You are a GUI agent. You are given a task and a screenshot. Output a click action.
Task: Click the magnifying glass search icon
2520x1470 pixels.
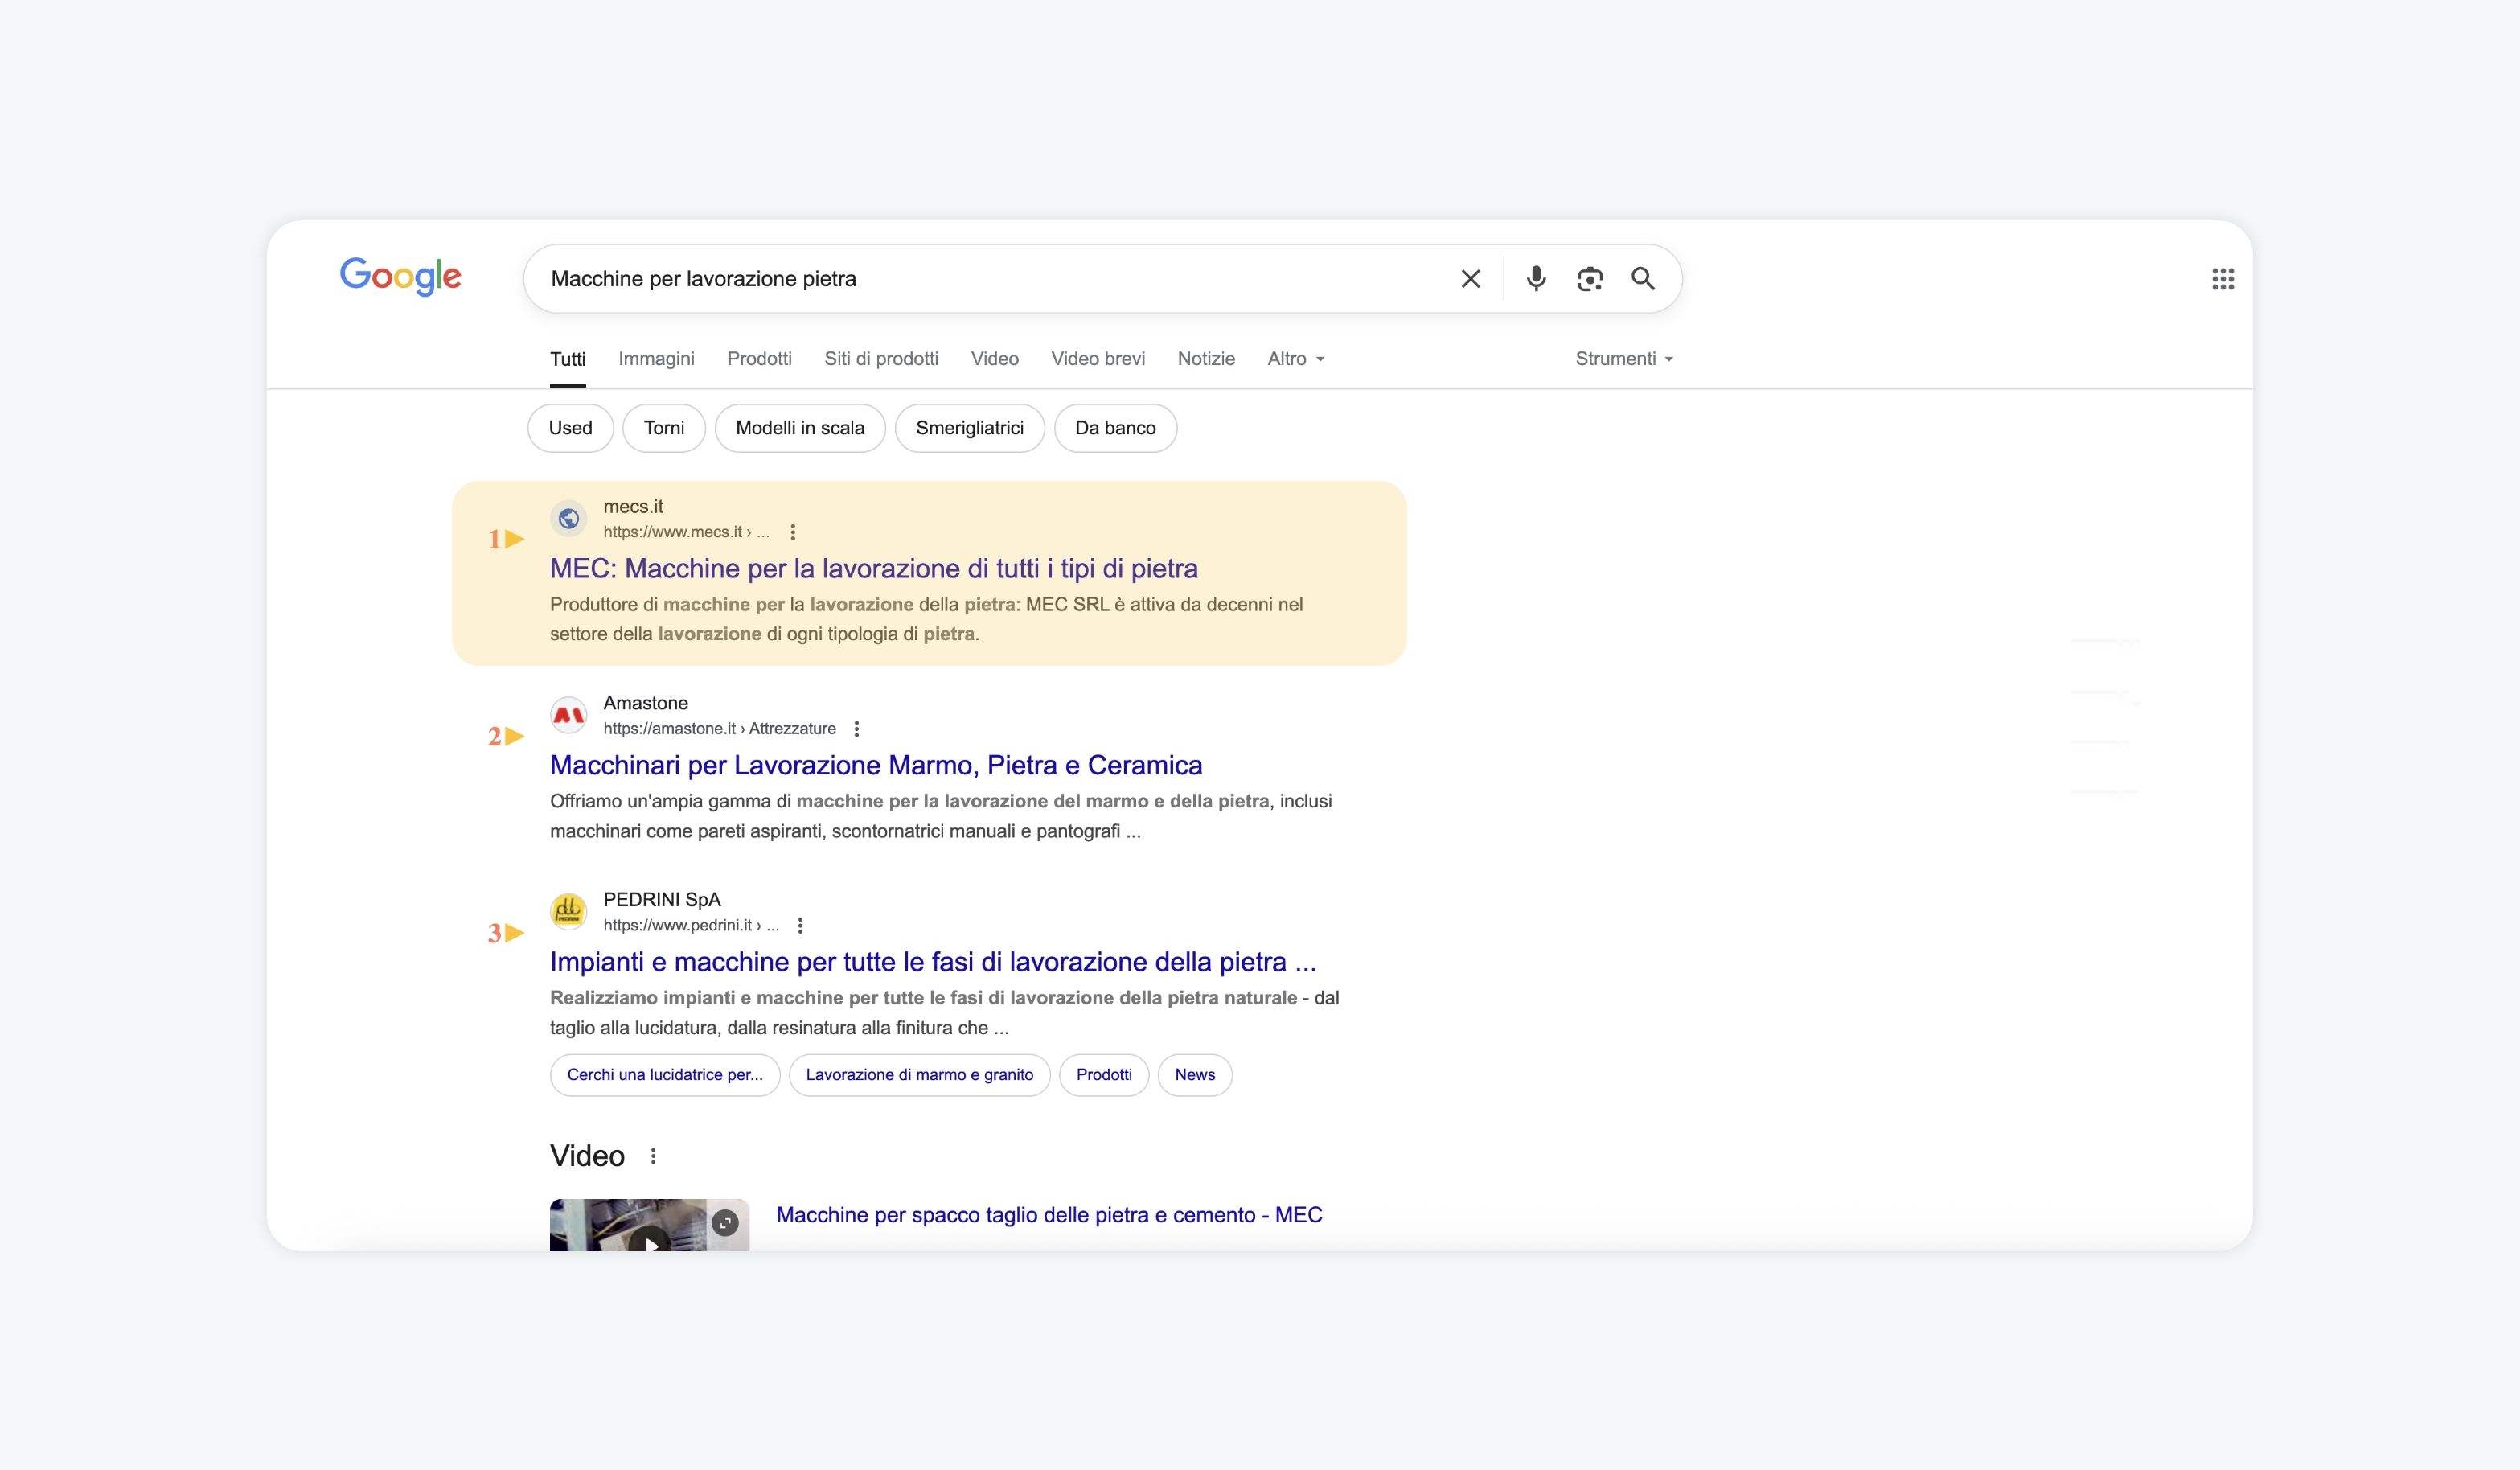point(1643,279)
